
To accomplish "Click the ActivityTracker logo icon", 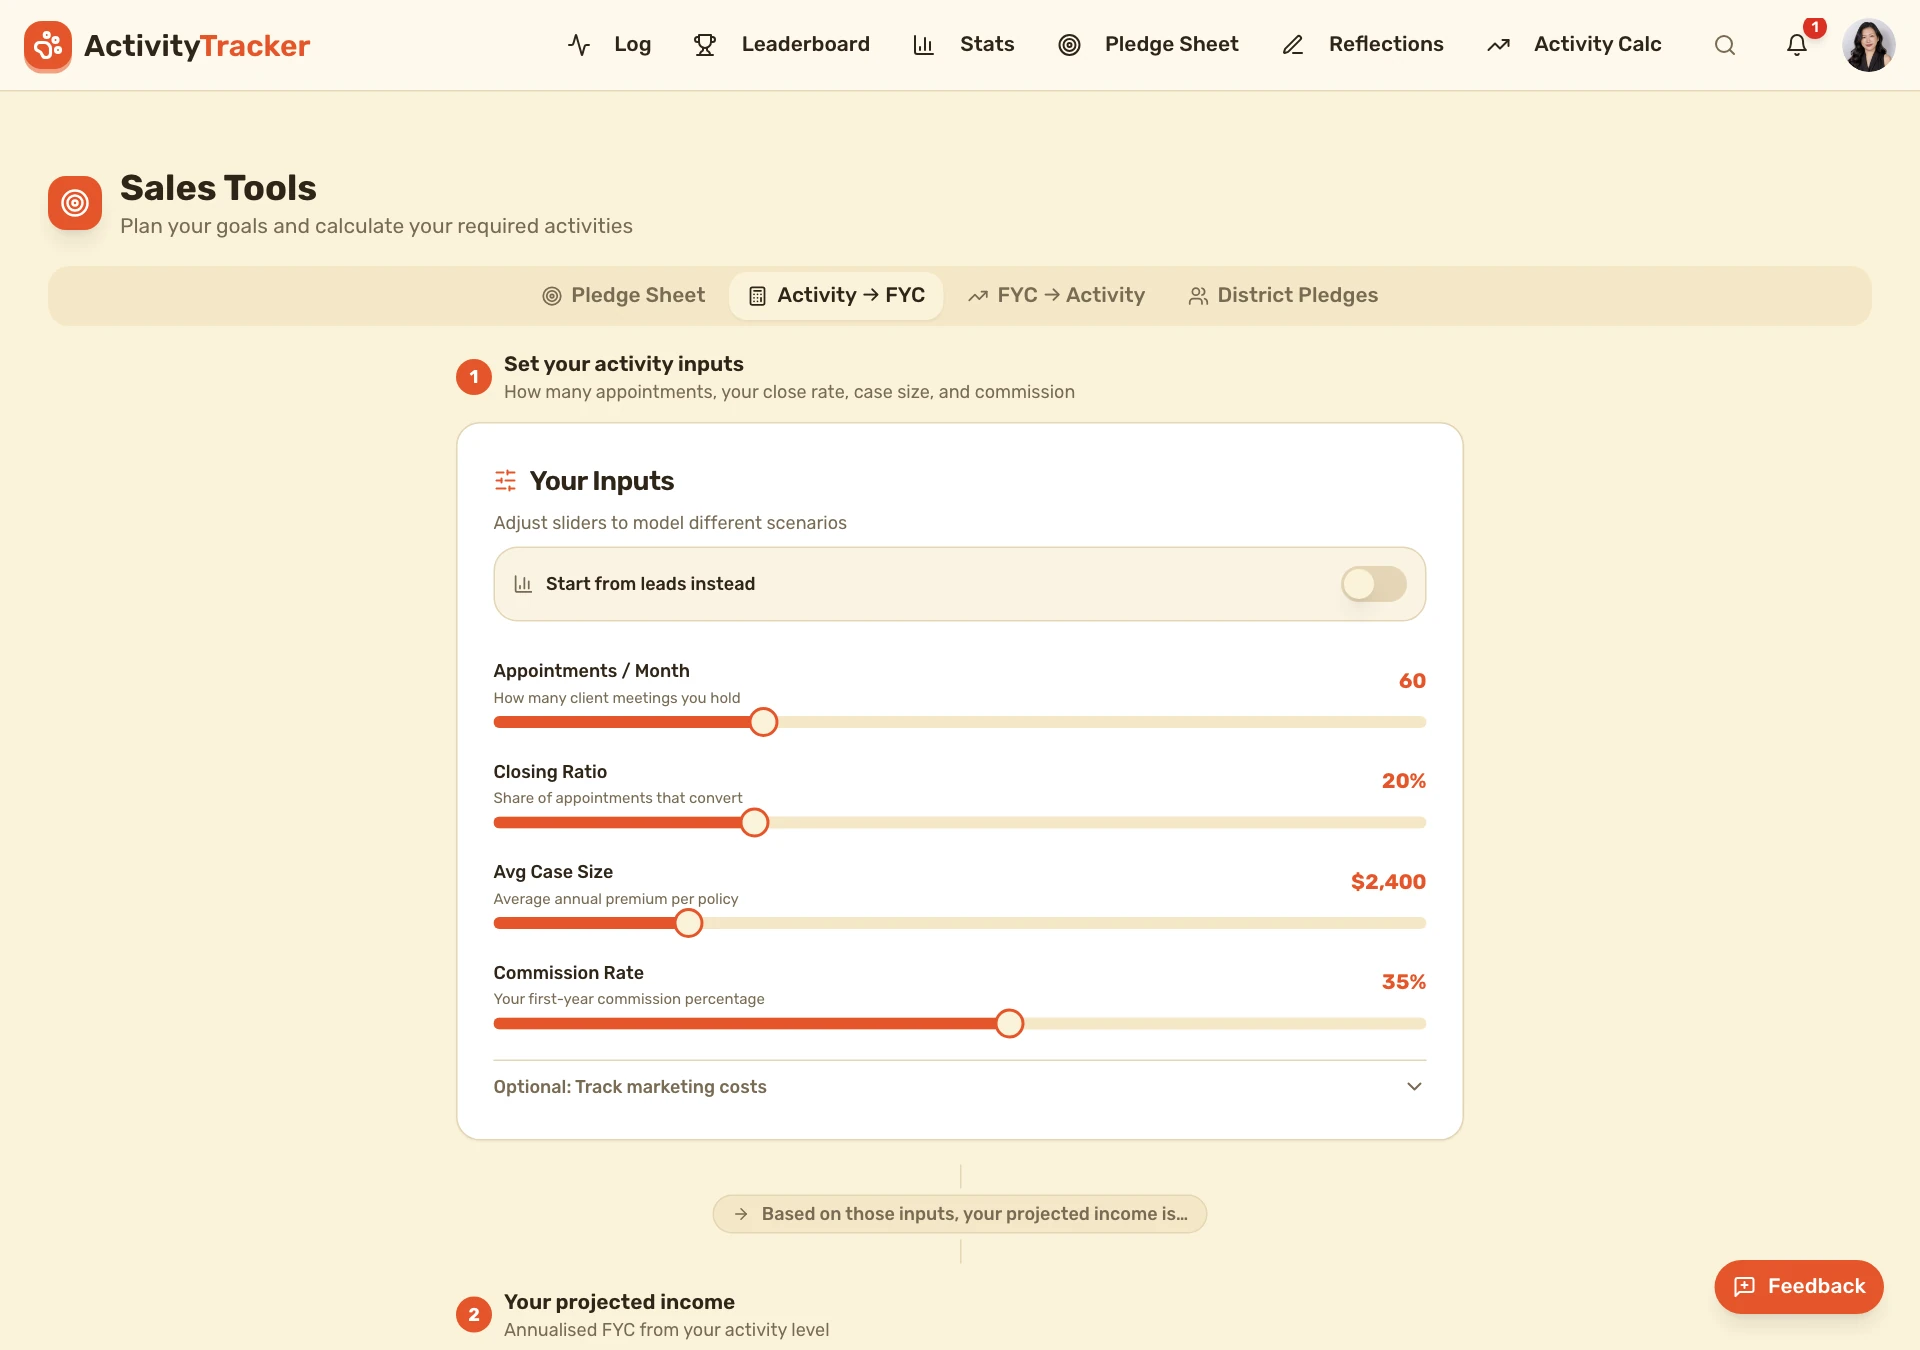I will point(47,45).
